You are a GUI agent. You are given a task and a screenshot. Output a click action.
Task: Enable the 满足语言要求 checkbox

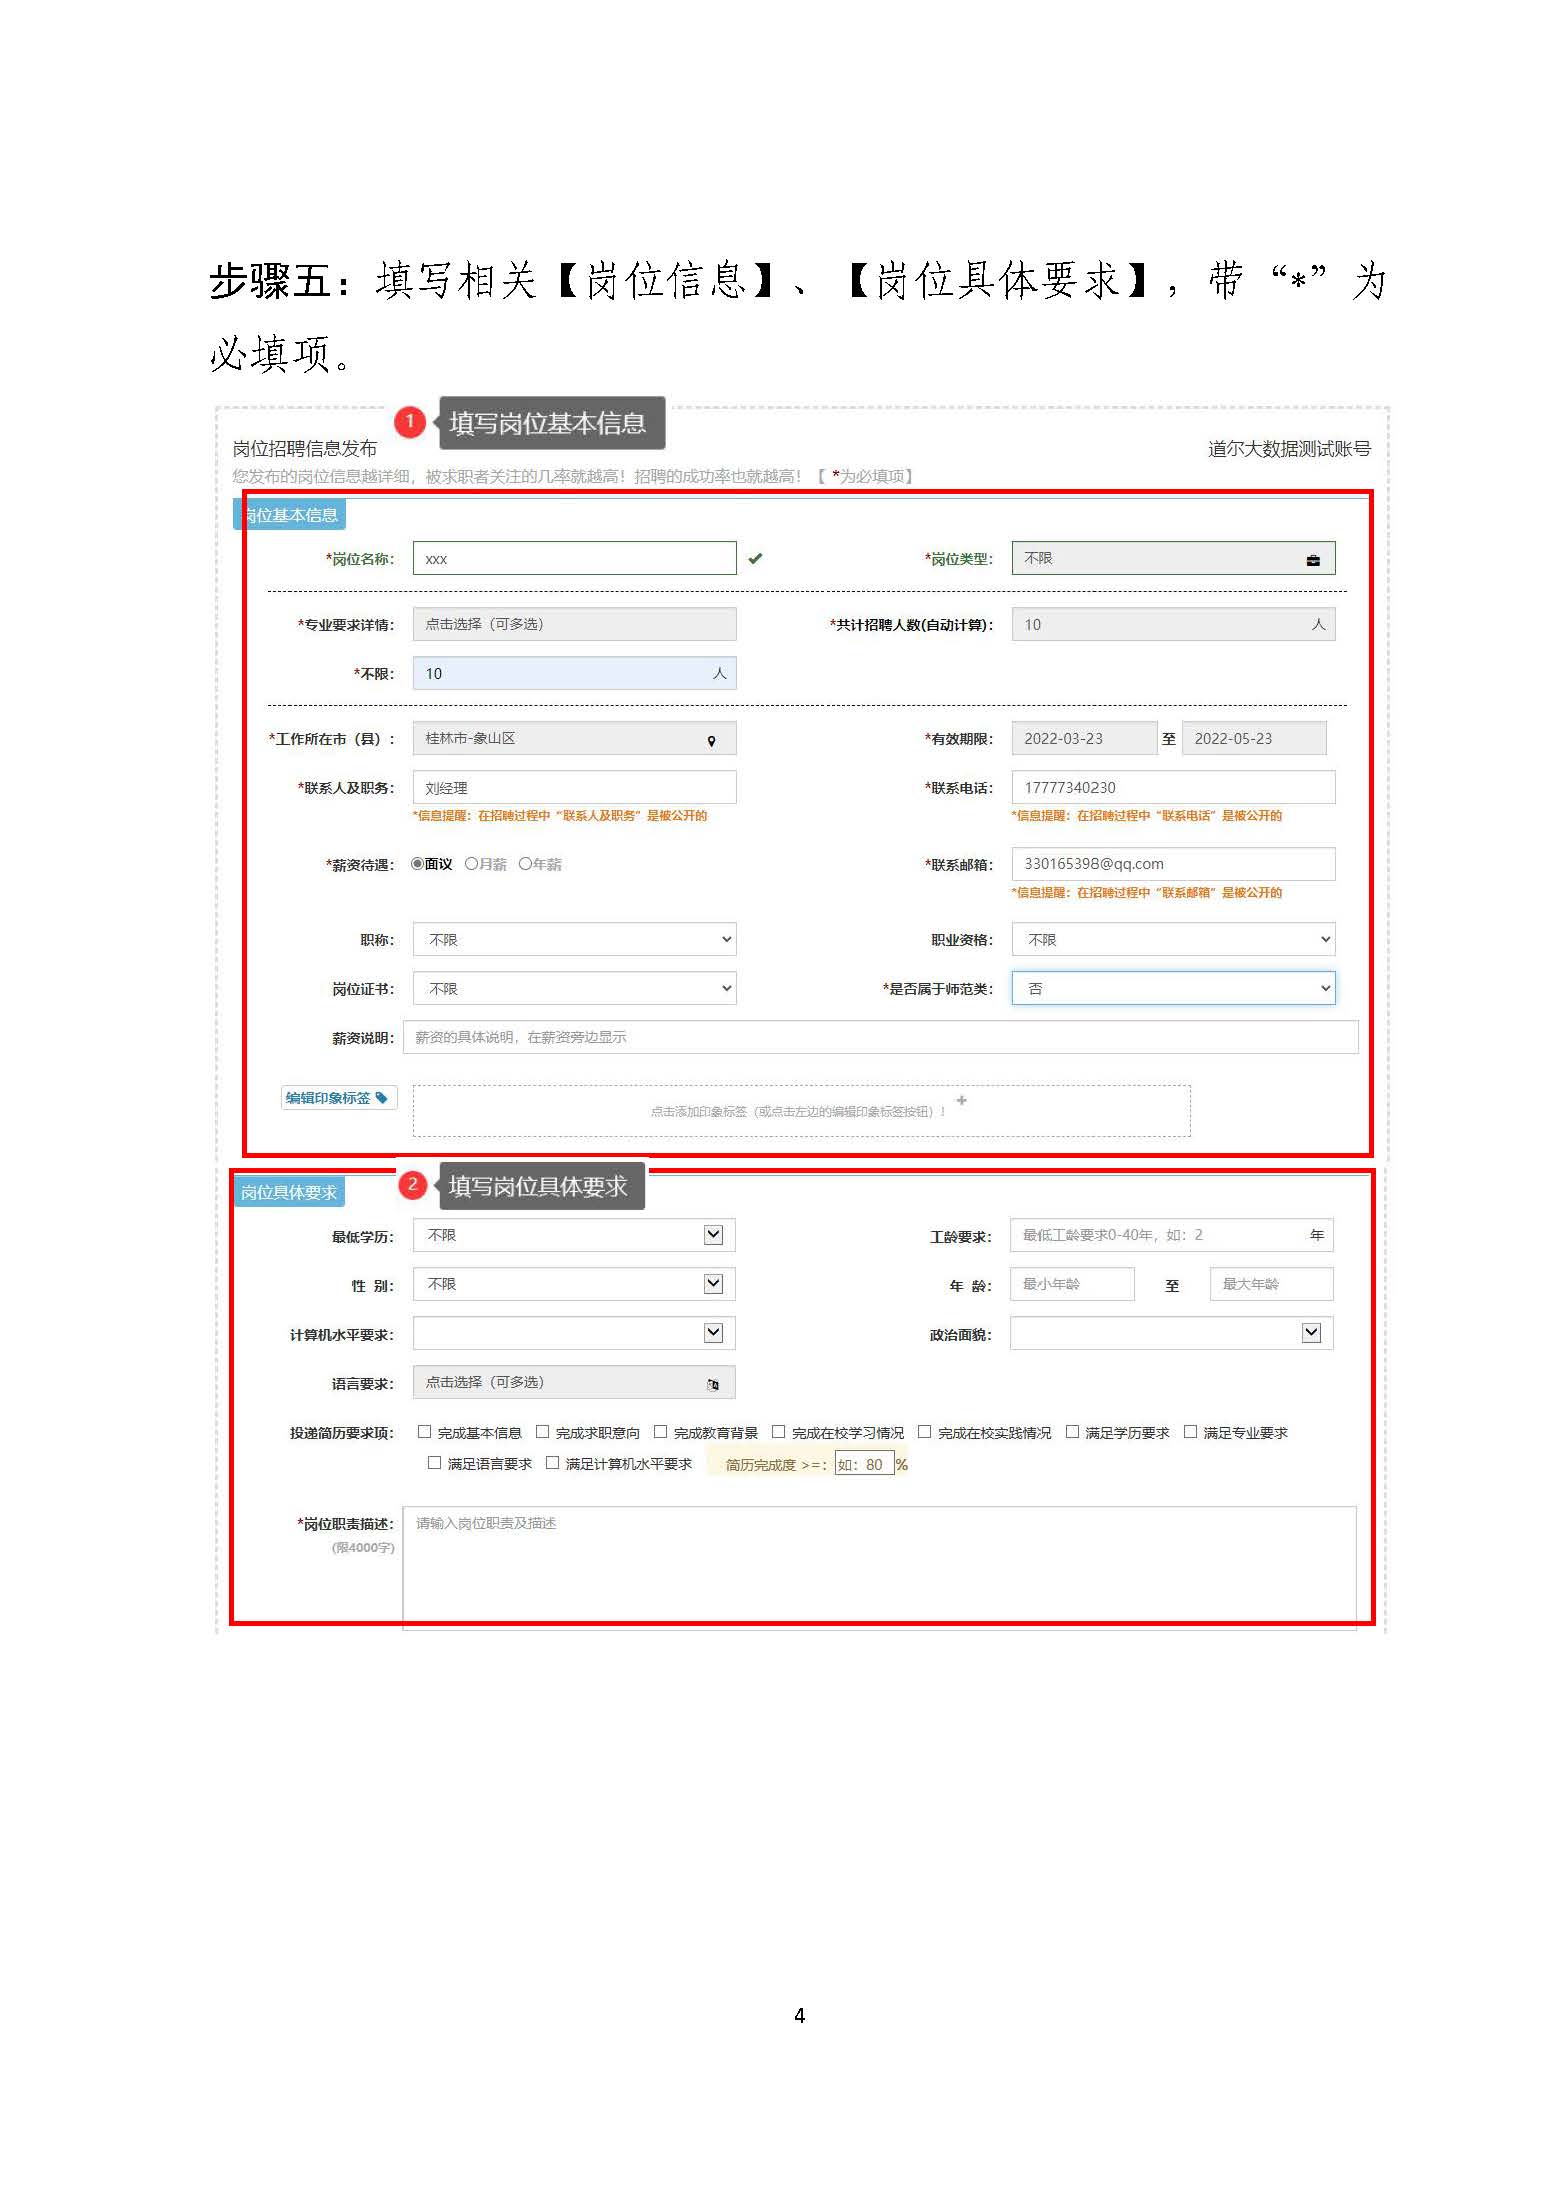[434, 1463]
